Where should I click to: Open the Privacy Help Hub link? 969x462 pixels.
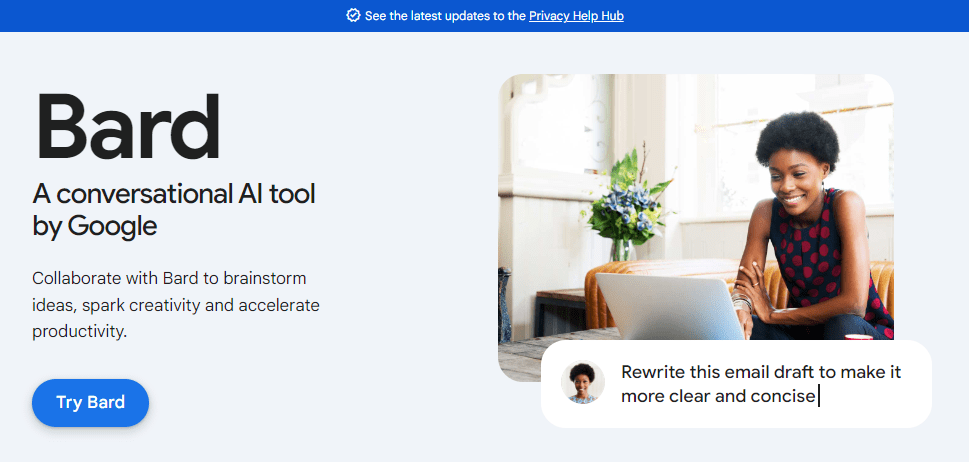576,16
